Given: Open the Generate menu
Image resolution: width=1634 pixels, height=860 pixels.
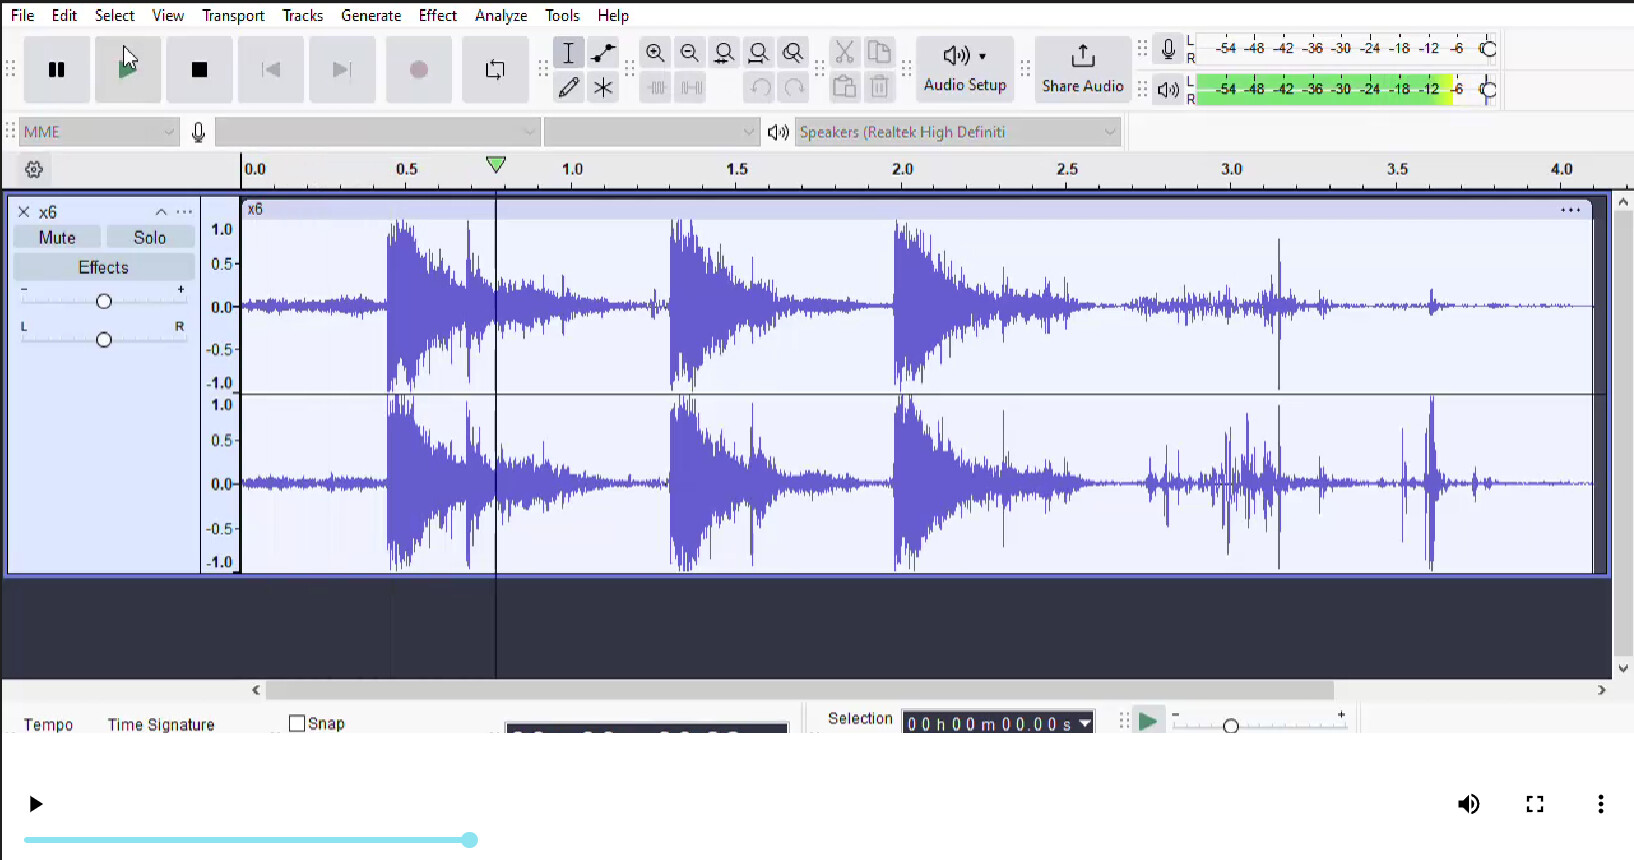Looking at the screenshot, I should [x=371, y=16].
